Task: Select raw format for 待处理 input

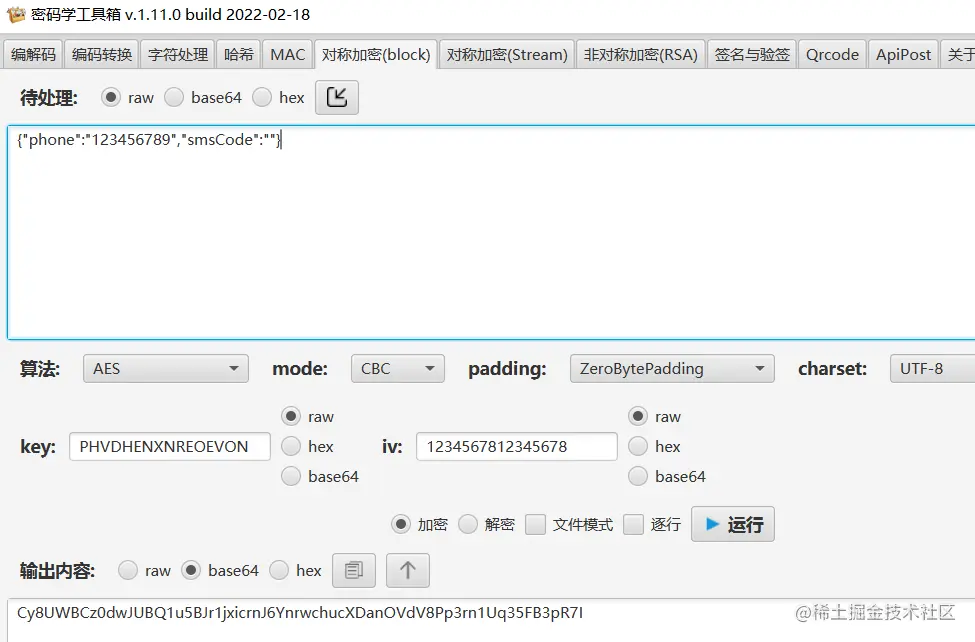Action: (111, 98)
